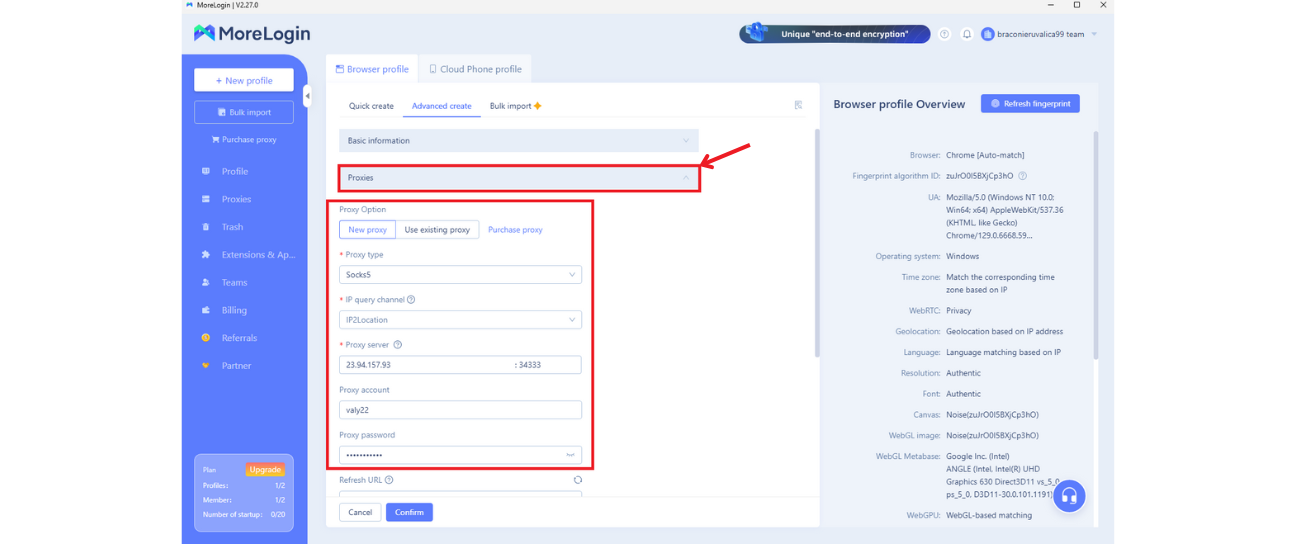Click help icon beside Fingerprint algorithm ID

coord(1022,176)
